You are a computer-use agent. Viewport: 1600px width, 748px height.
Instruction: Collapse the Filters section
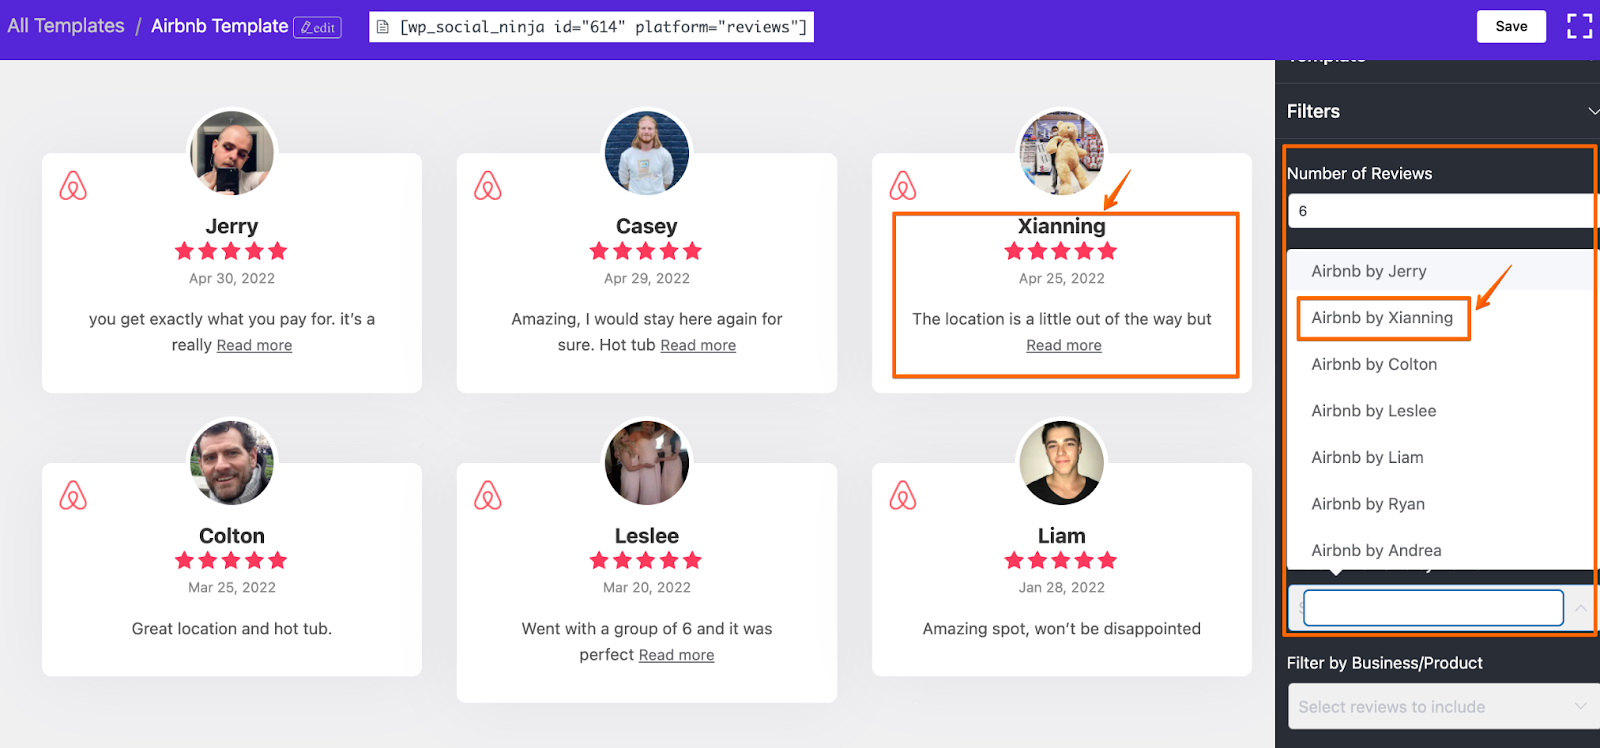tap(1594, 111)
